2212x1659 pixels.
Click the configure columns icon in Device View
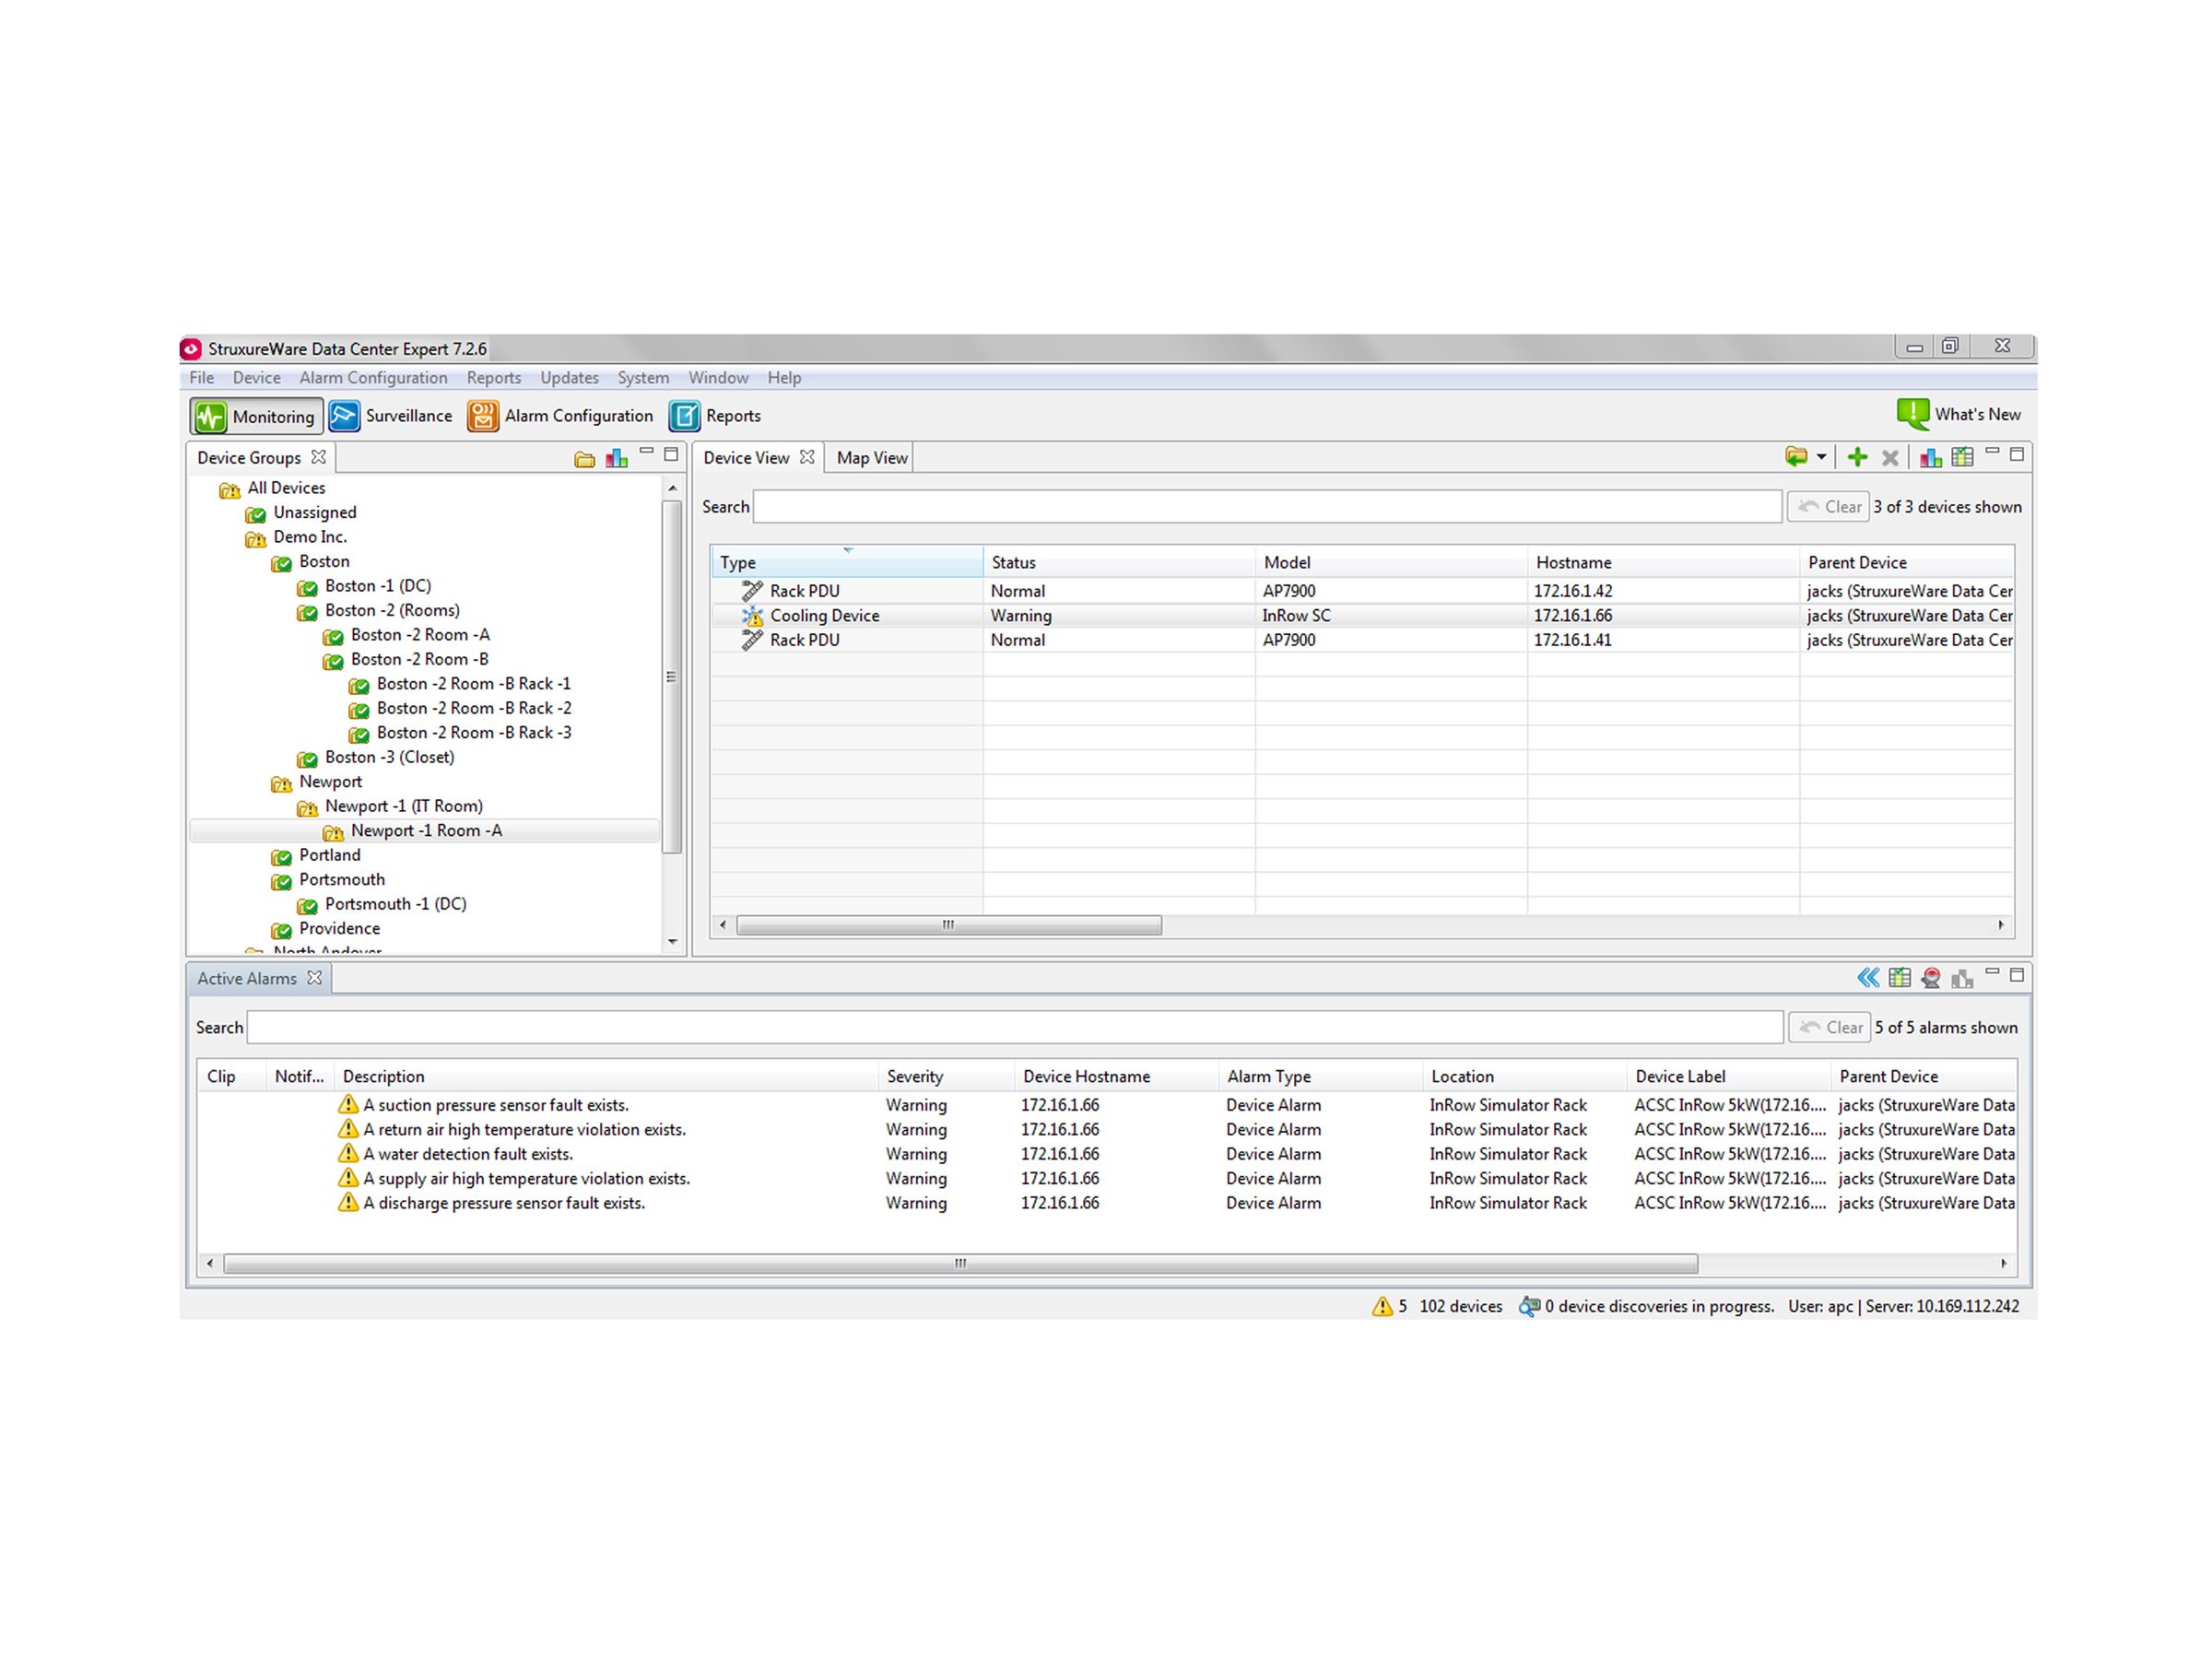tap(1962, 458)
